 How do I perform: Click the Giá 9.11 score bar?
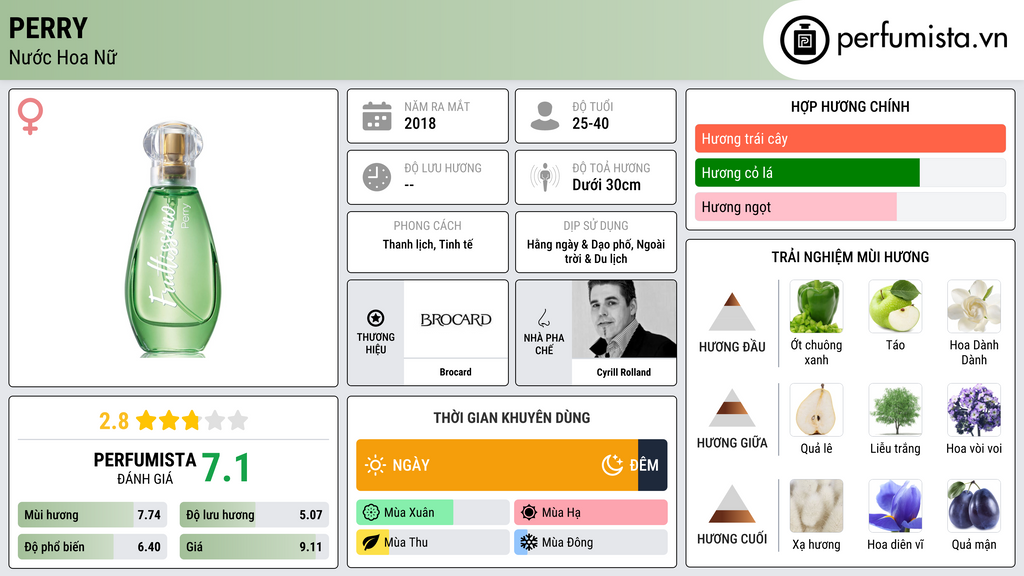[254, 547]
